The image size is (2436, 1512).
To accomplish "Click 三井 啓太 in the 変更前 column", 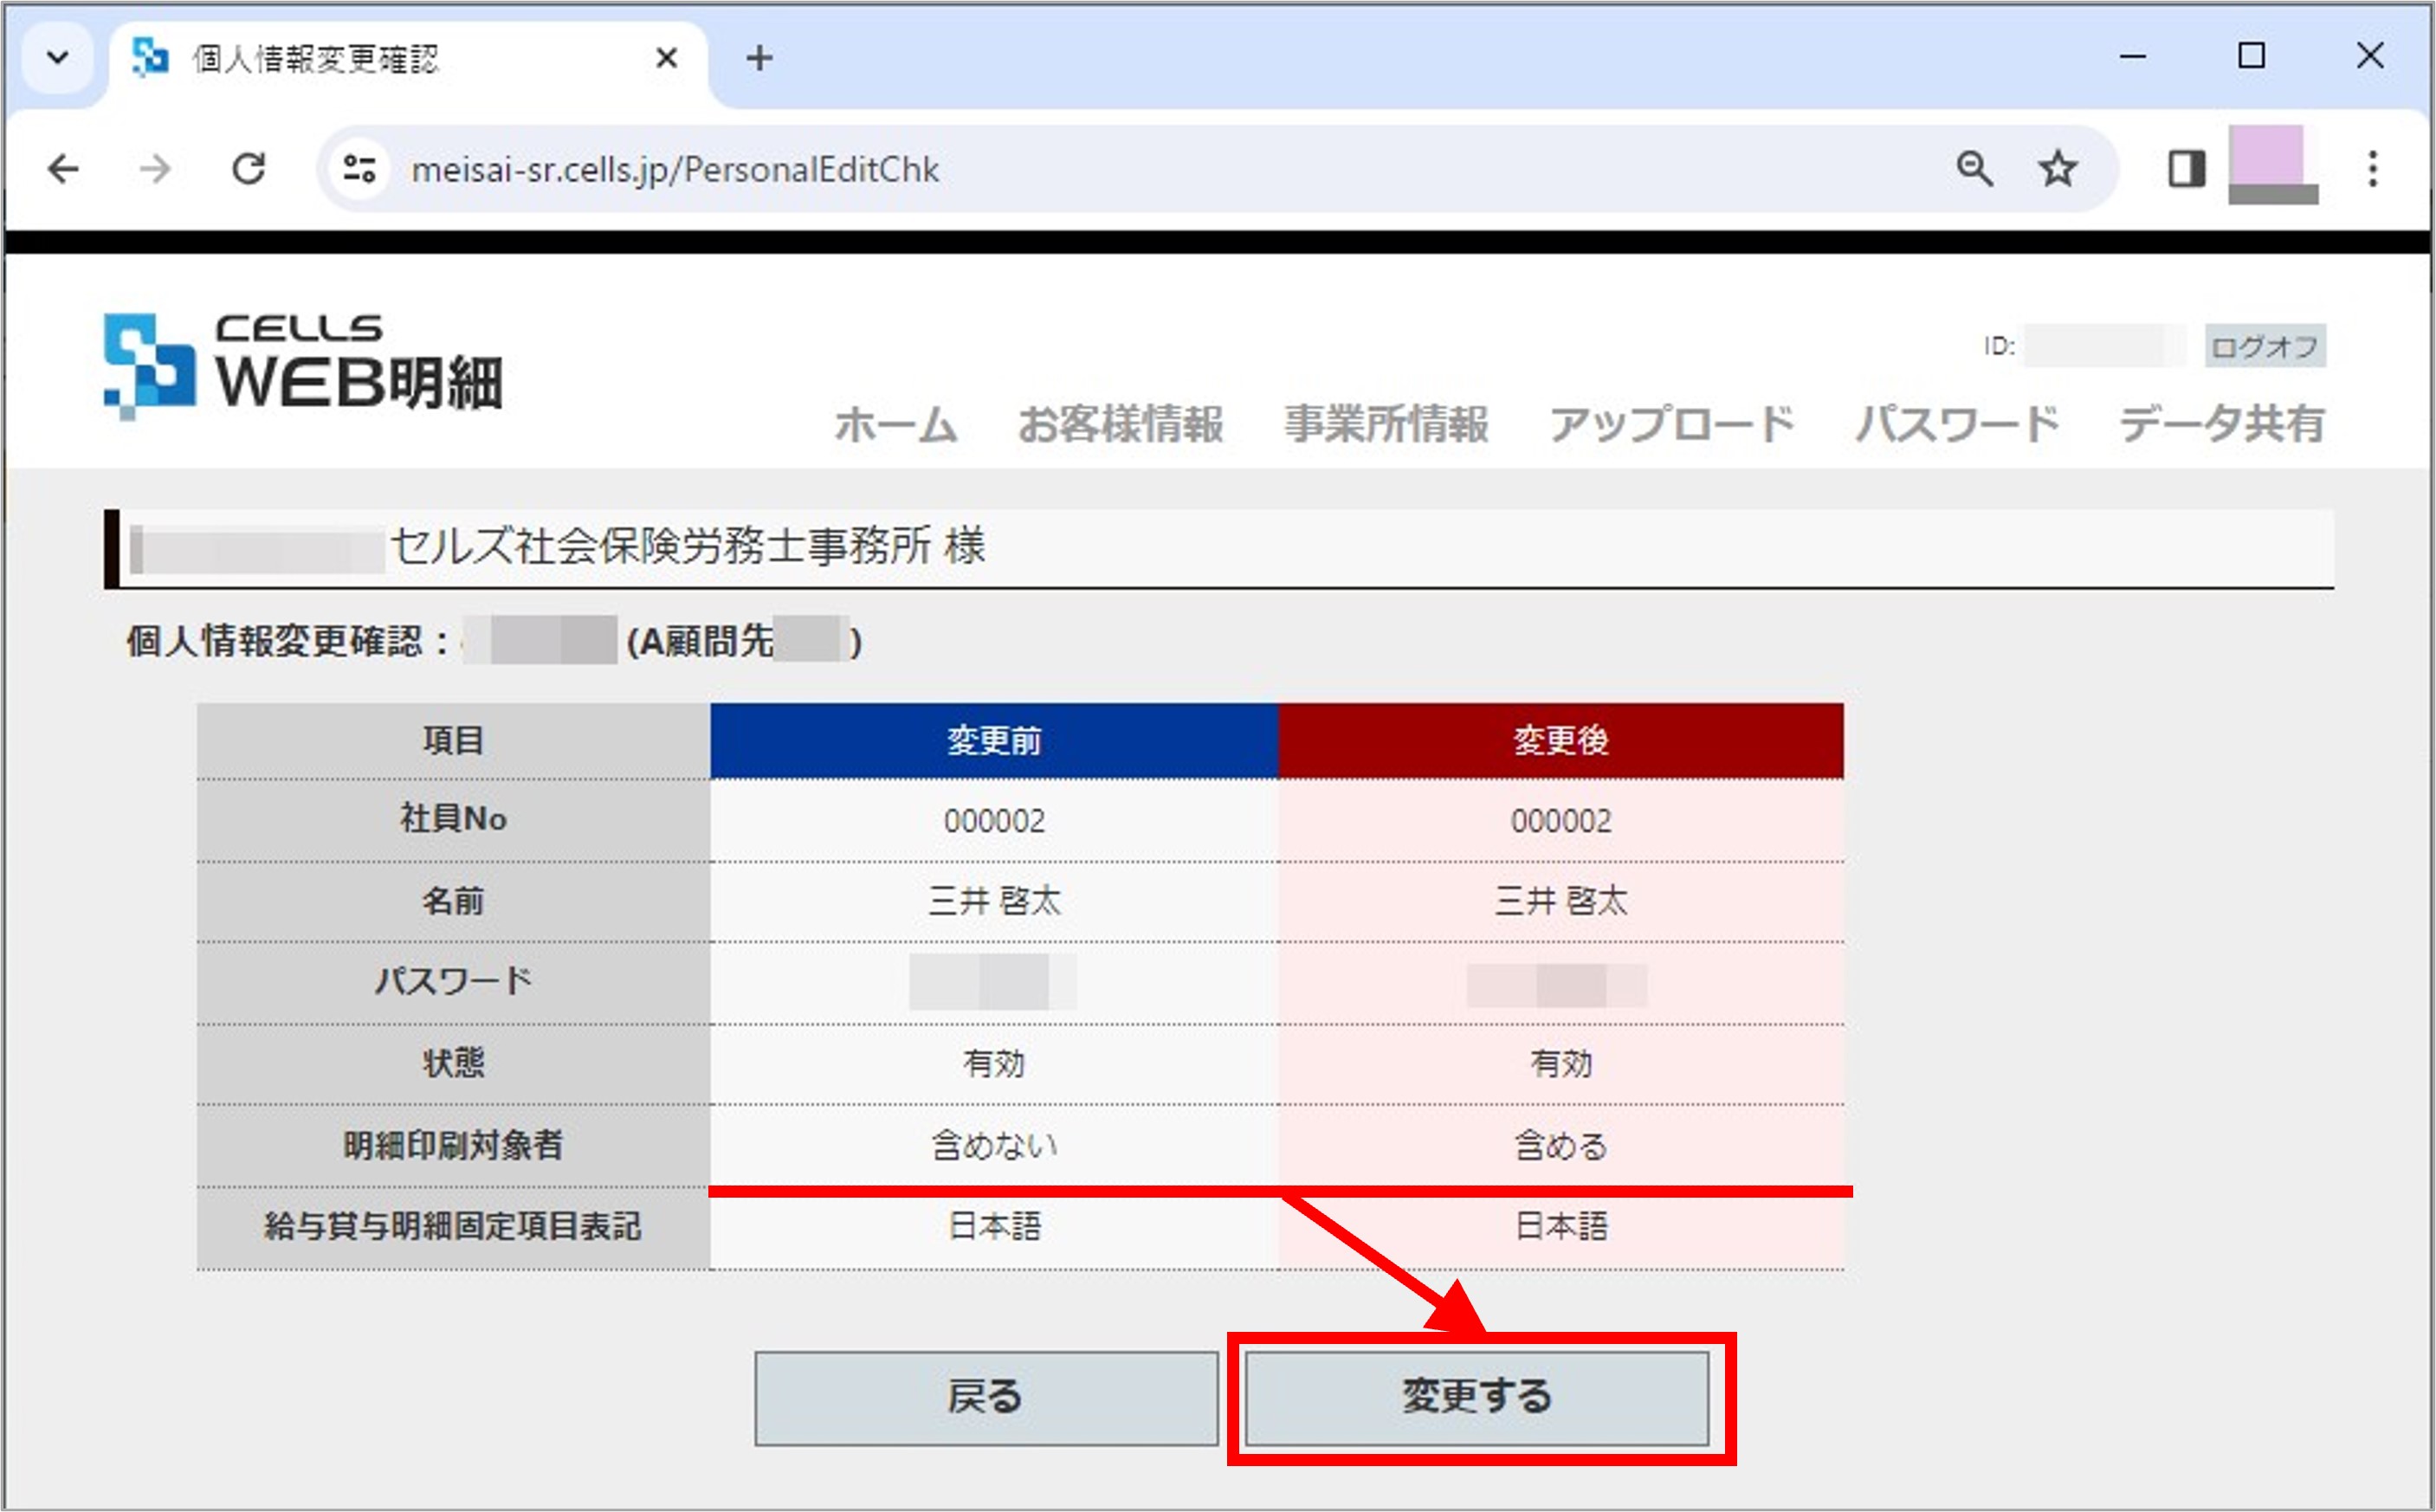I will coord(995,902).
